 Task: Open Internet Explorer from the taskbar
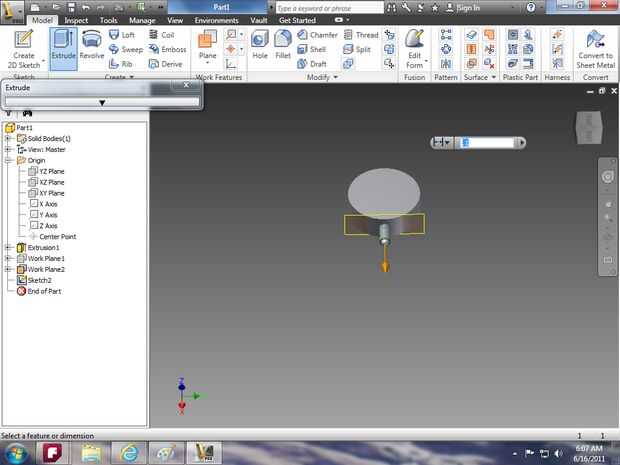coord(129,453)
